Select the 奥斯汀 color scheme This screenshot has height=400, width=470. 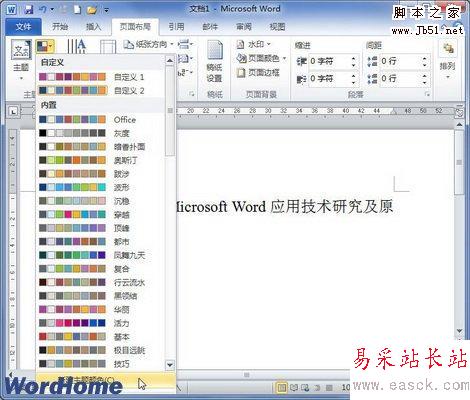pos(100,160)
